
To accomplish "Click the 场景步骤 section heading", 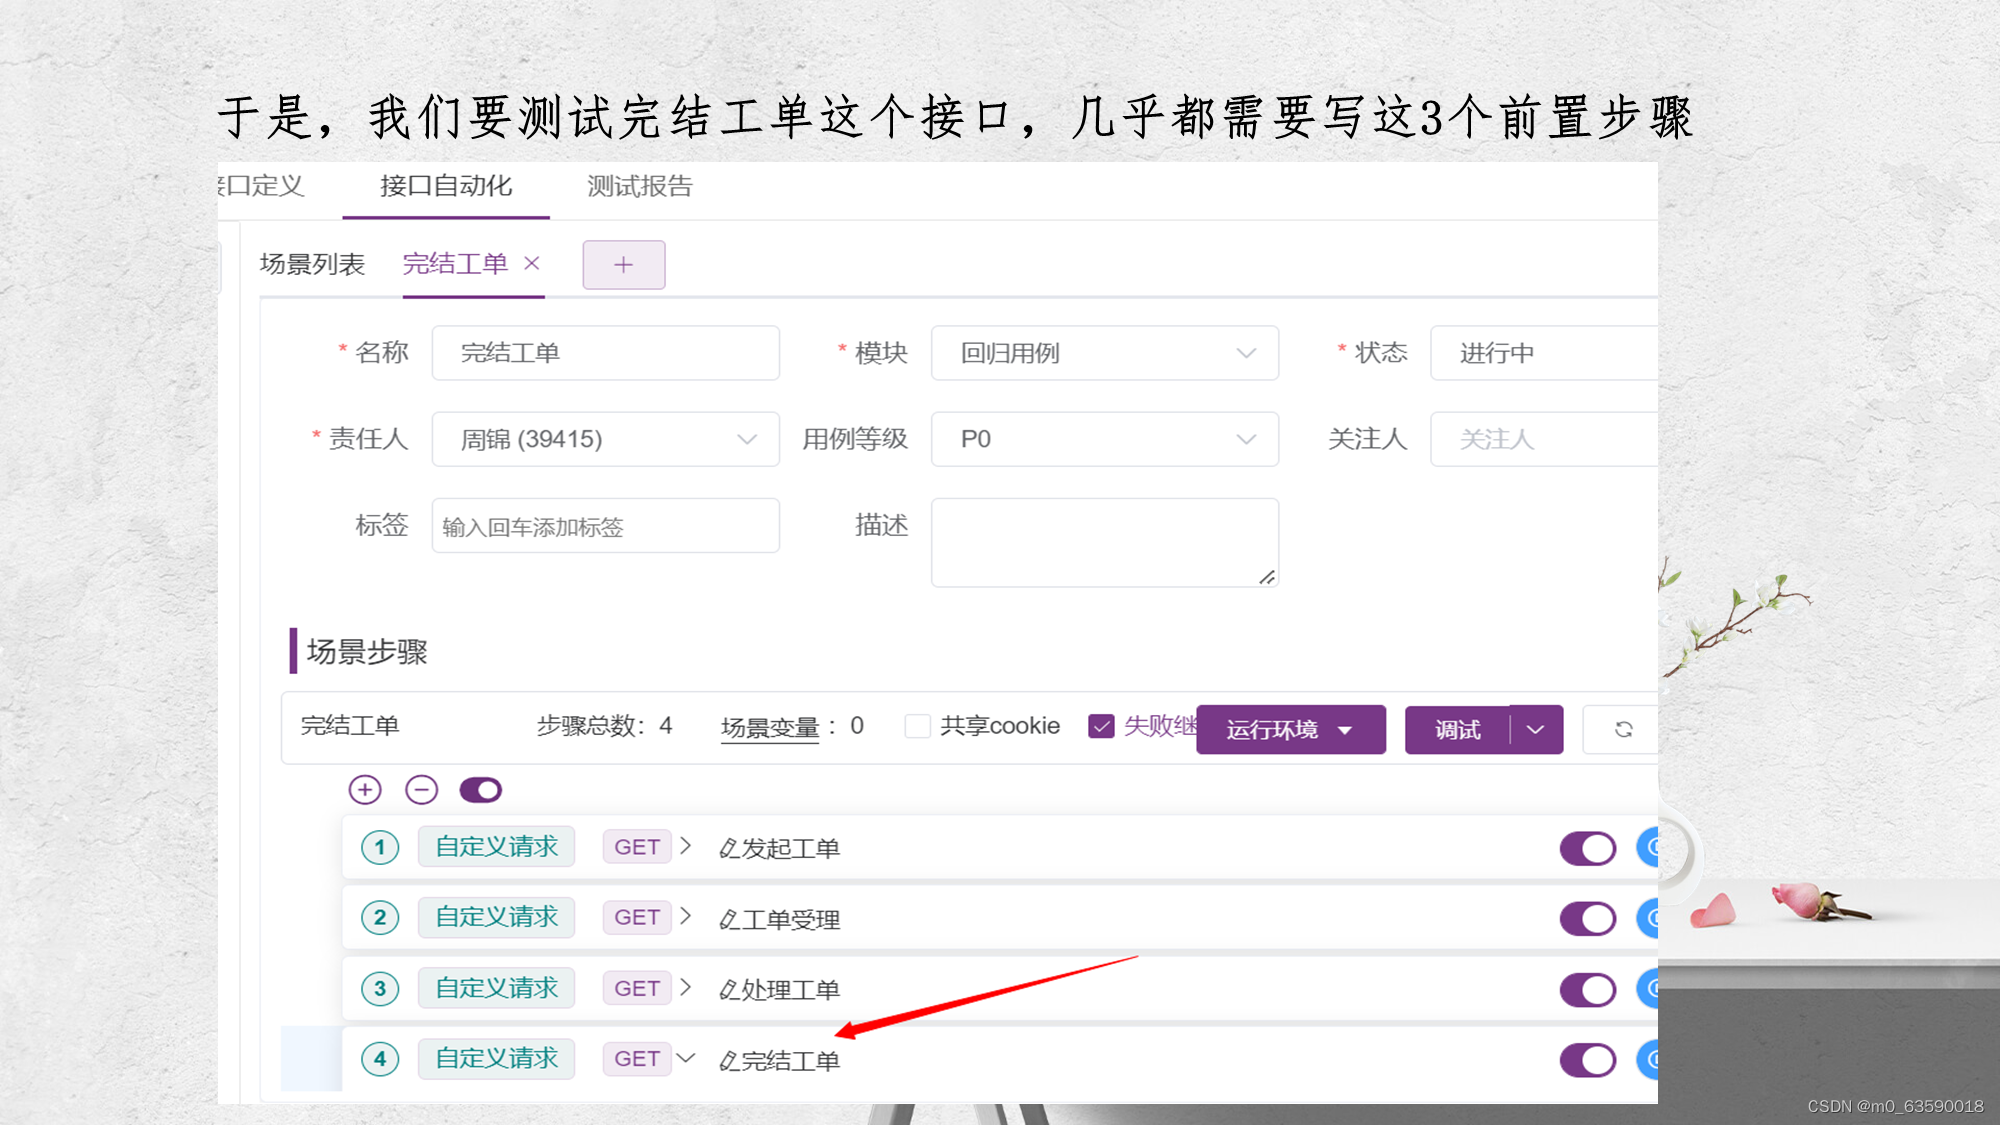I will pyautogui.click(x=367, y=652).
